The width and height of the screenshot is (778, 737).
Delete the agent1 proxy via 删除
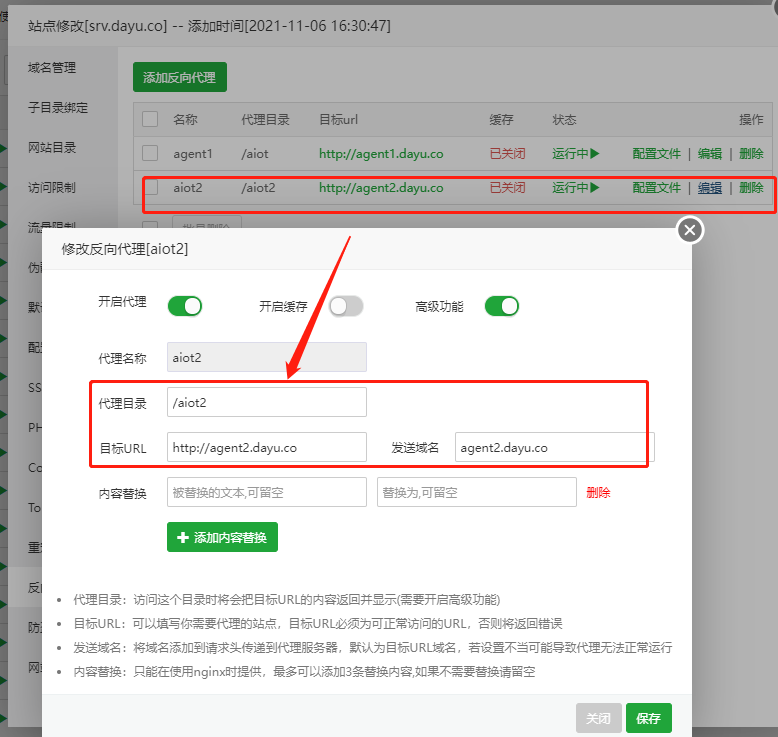tap(751, 154)
